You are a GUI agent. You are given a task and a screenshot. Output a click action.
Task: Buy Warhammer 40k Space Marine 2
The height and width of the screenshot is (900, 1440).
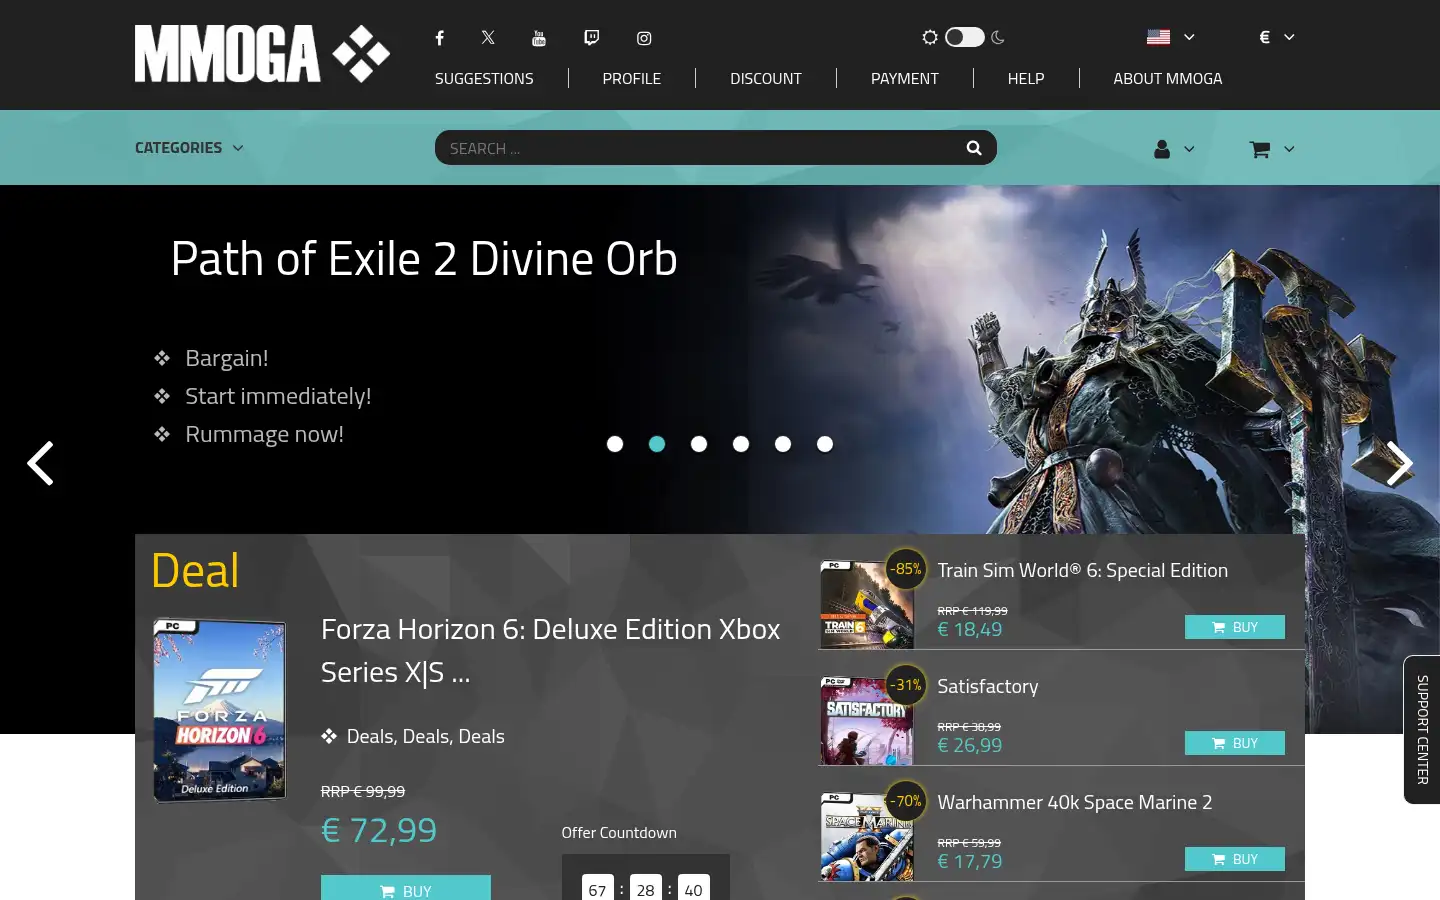point(1235,859)
